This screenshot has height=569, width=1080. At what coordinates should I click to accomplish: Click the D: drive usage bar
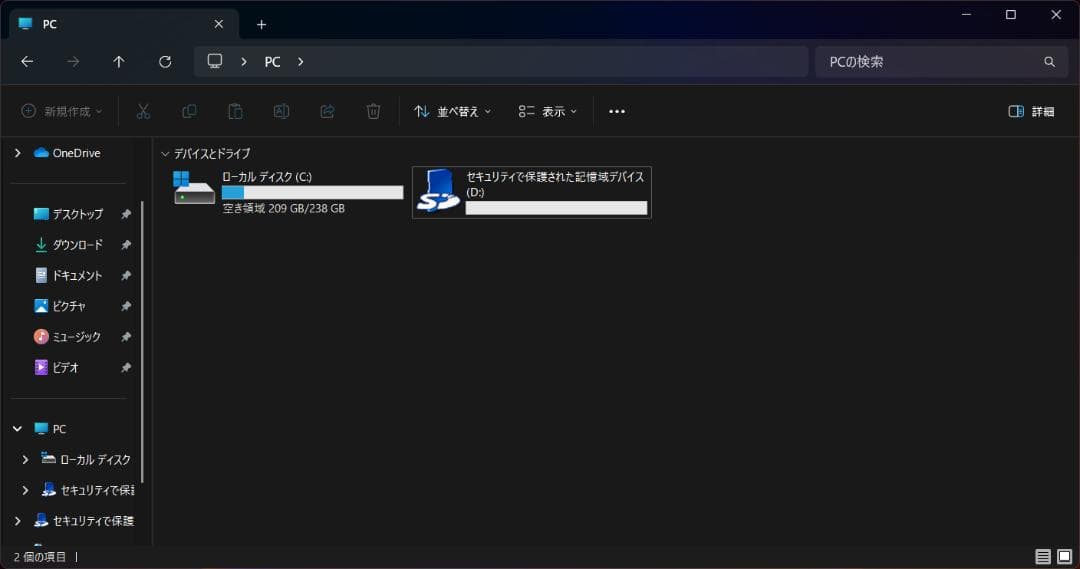(557, 208)
